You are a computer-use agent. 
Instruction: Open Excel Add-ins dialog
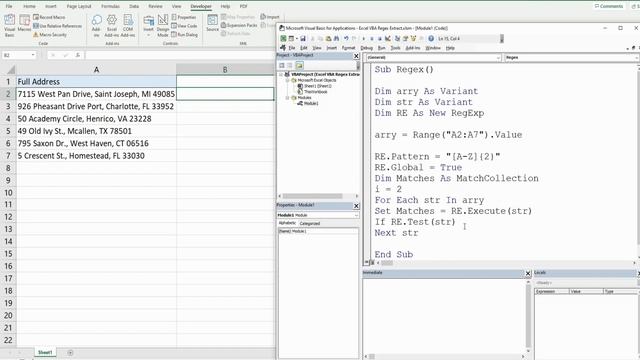[x=111, y=25]
